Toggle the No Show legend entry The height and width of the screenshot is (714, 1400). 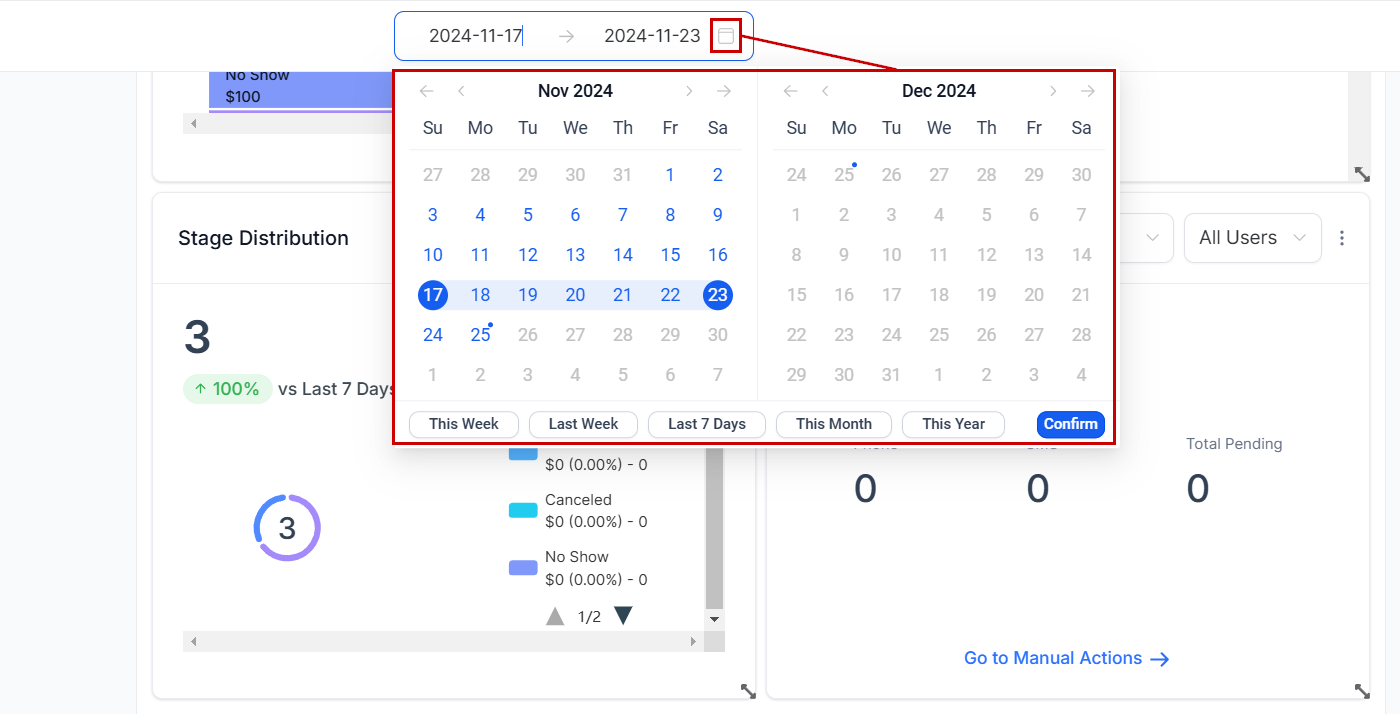tap(576, 557)
